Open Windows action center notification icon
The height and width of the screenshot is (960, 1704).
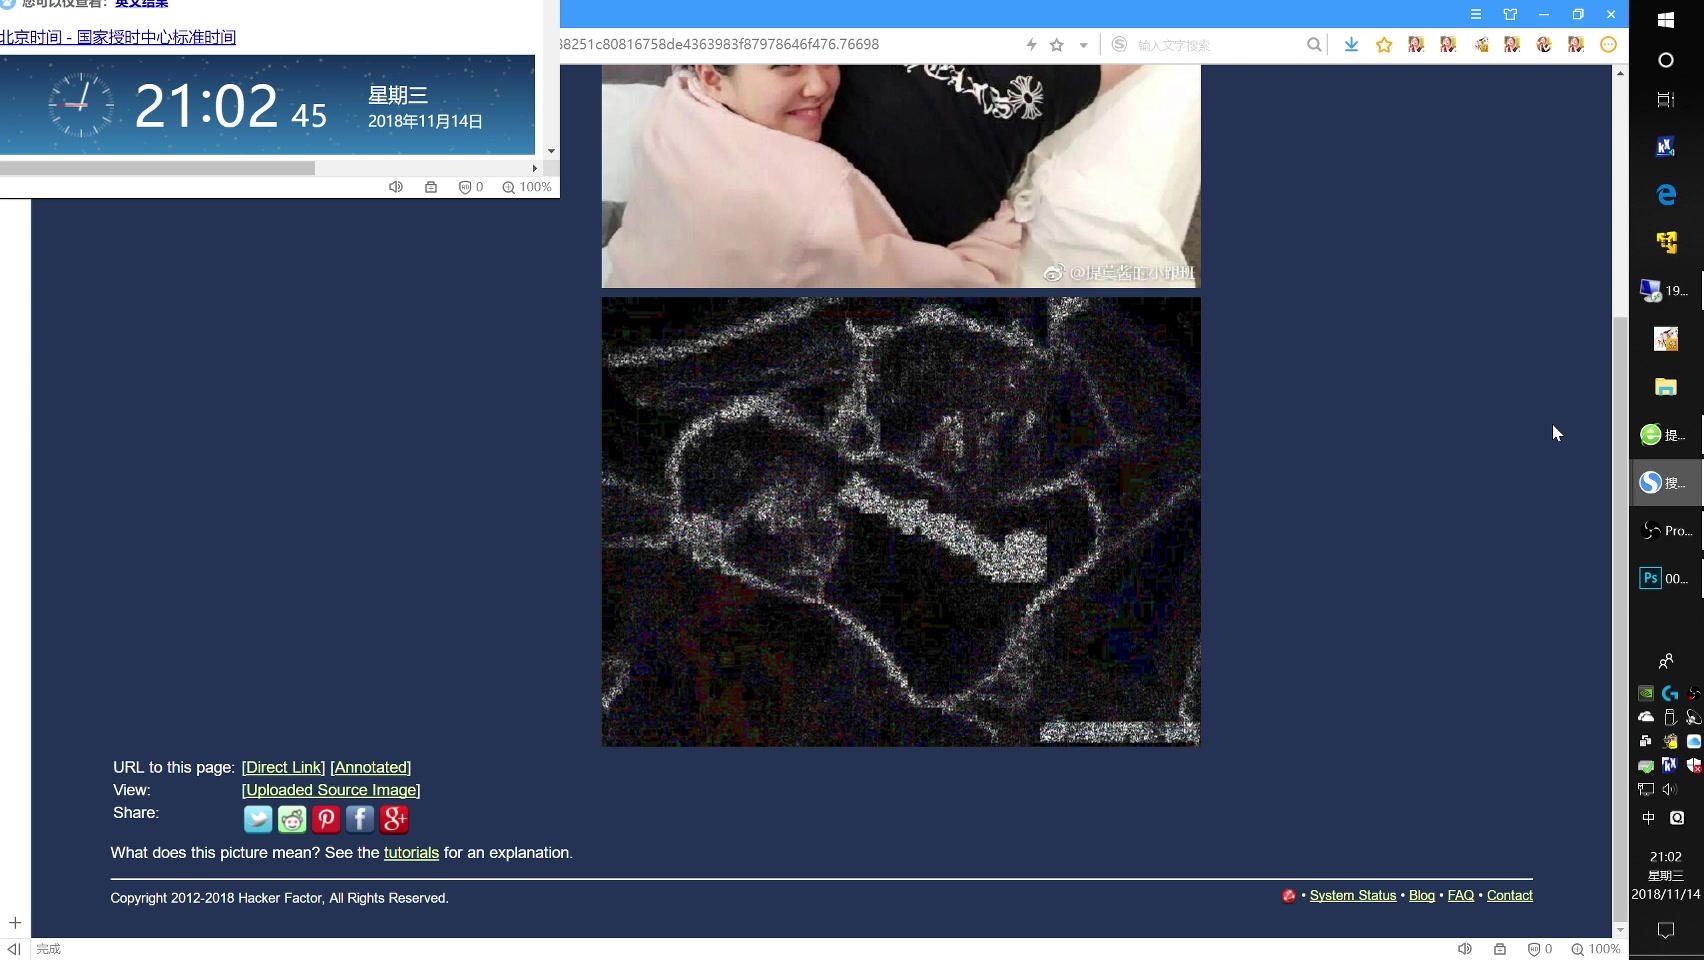pos(1666,930)
